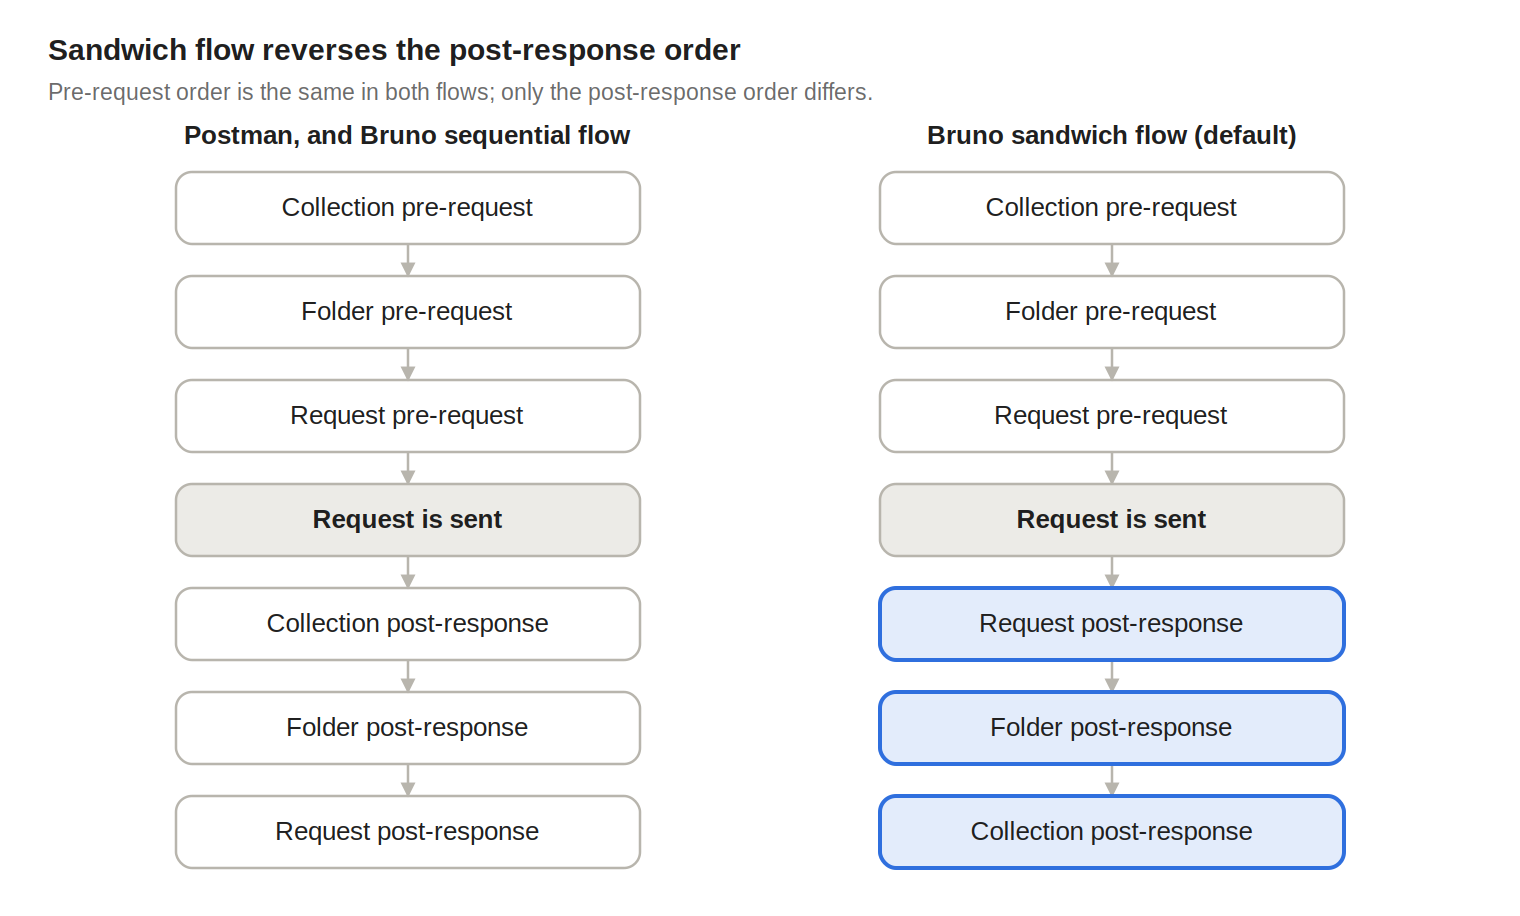Click the Bruno sandwich flow (default) heading
The height and width of the screenshot is (916, 1520).
(1112, 136)
